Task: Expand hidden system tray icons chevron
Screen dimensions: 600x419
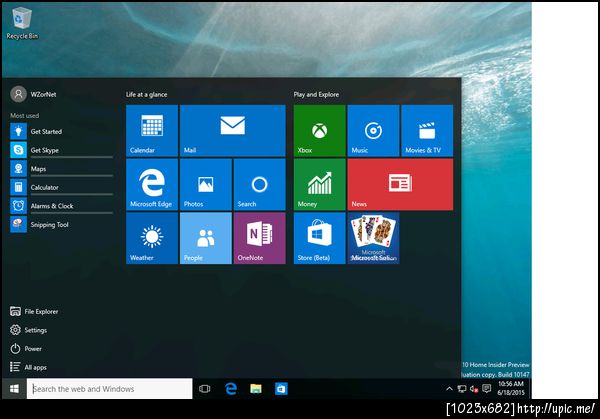Action: coord(449,389)
